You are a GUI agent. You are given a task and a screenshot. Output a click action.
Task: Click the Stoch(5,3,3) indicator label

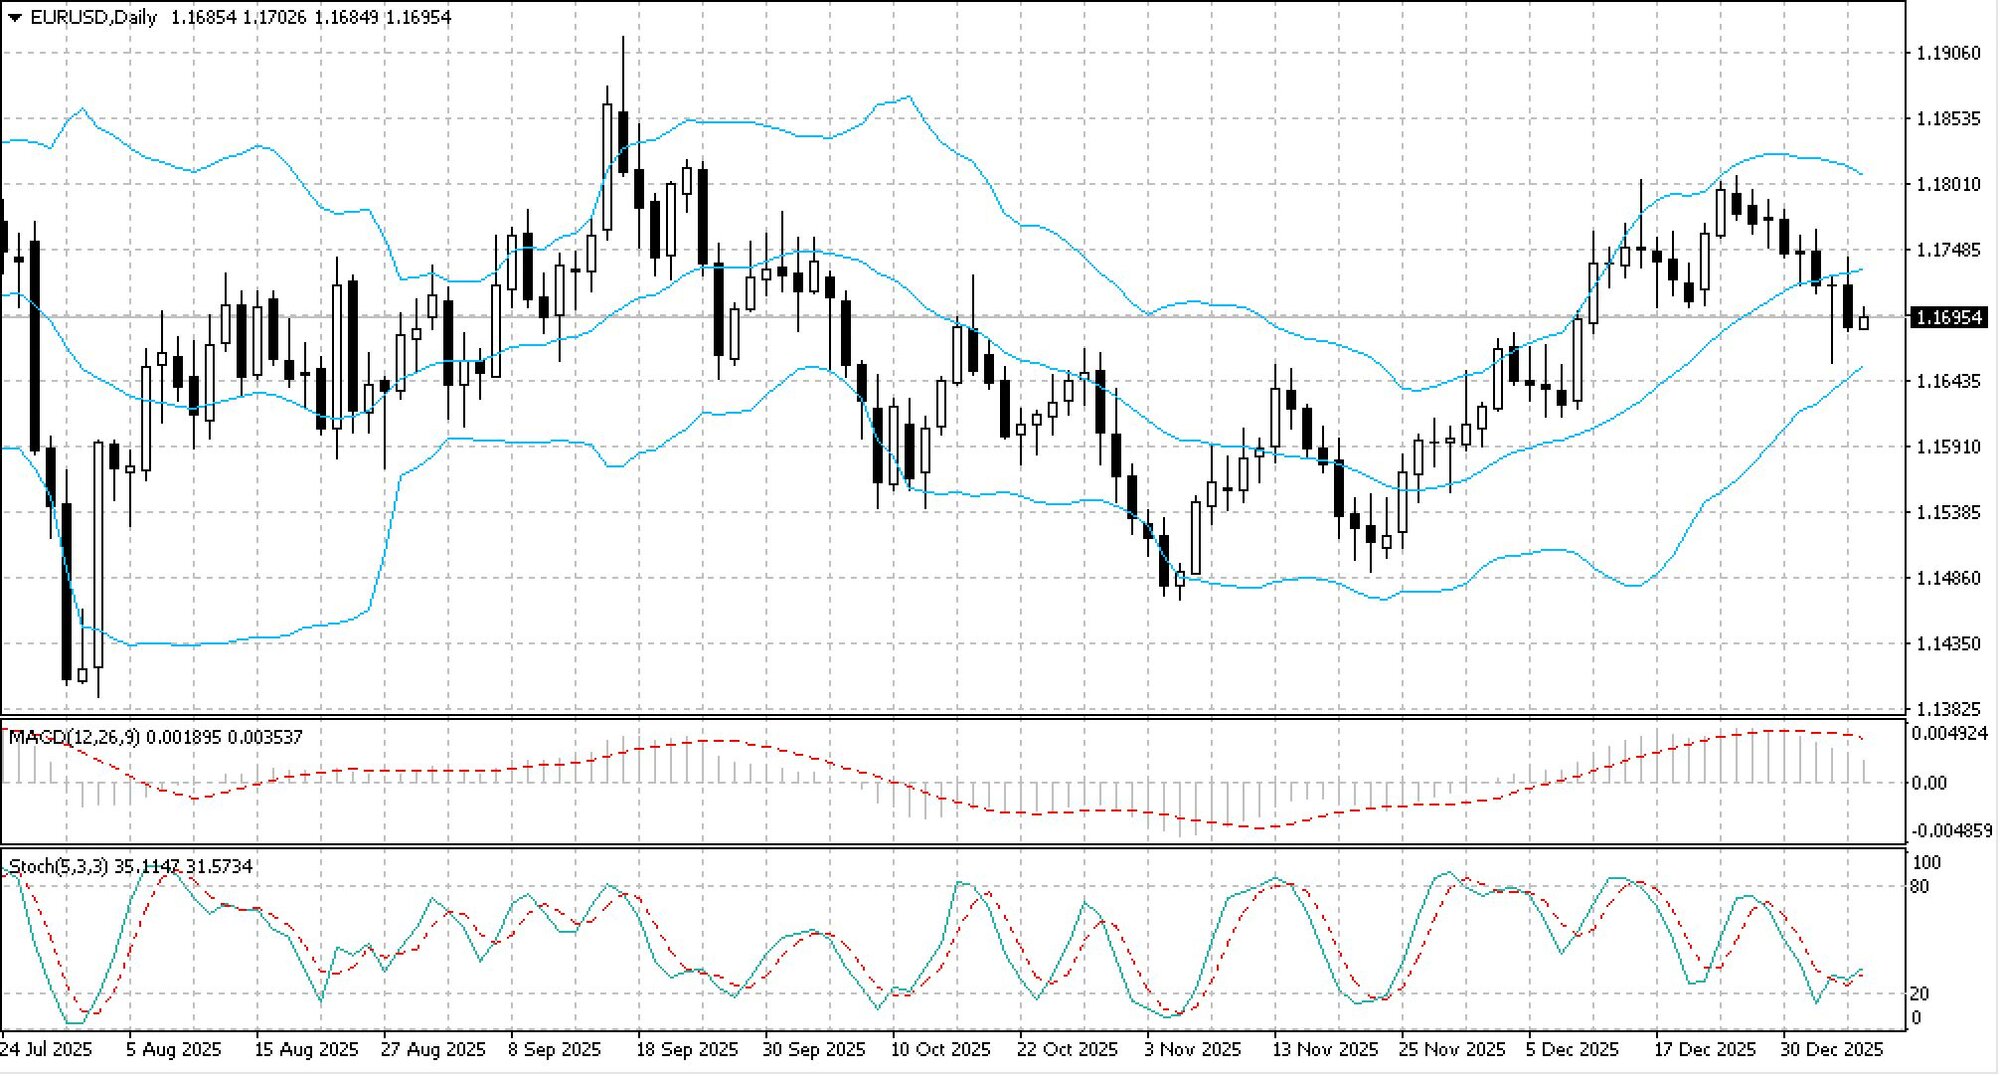56,866
